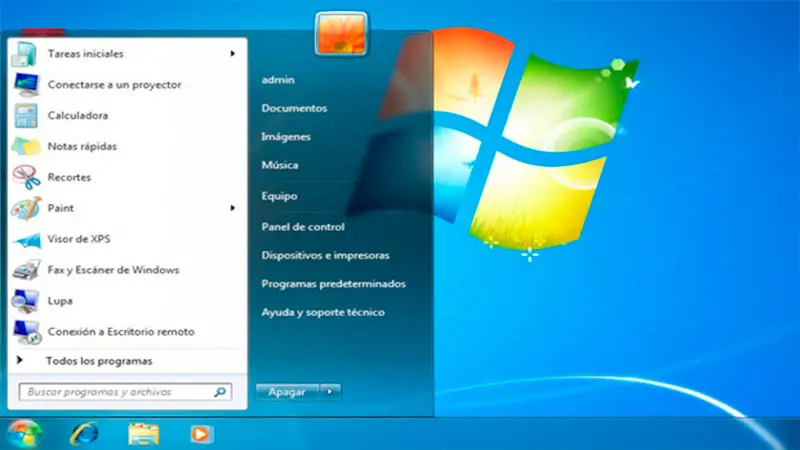The height and width of the screenshot is (450, 800).
Task: Open Panel de control
Action: (303, 227)
